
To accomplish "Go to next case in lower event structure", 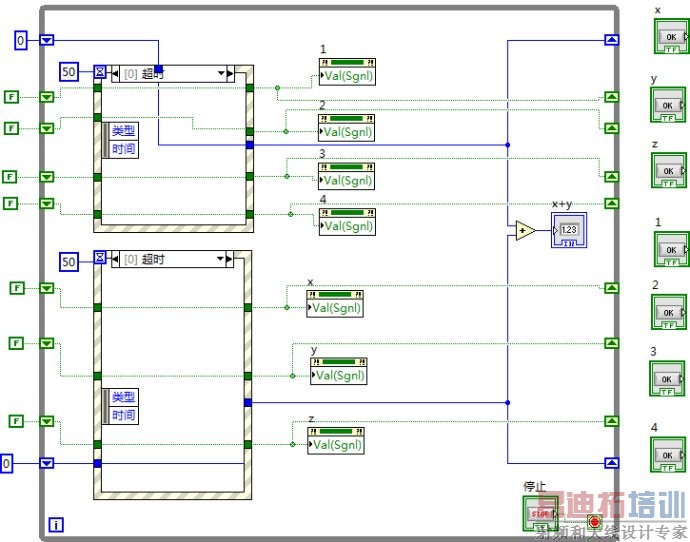I will click(229, 259).
